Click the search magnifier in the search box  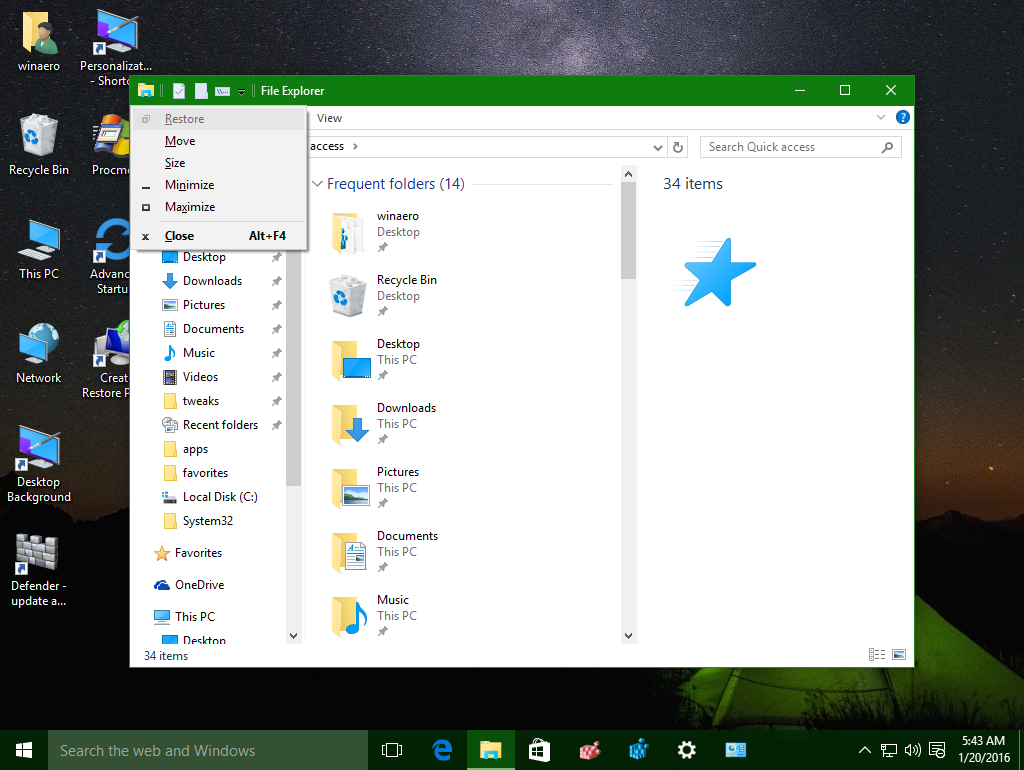click(886, 146)
